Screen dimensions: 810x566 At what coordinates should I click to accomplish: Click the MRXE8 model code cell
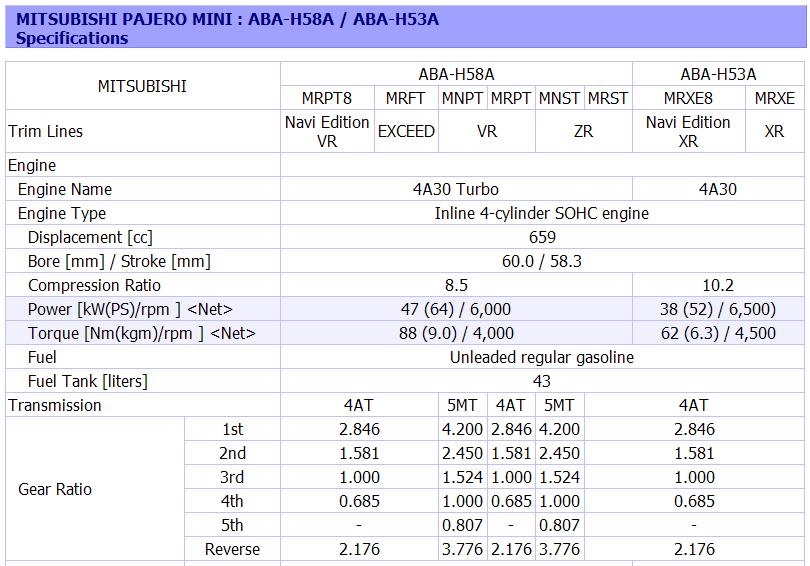pyautogui.click(x=688, y=98)
